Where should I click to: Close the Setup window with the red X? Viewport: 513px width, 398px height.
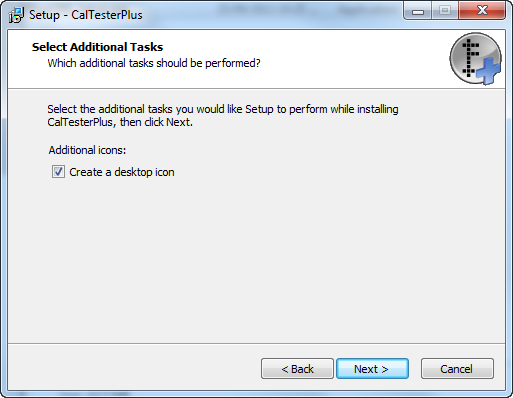(x=482, y=11)
